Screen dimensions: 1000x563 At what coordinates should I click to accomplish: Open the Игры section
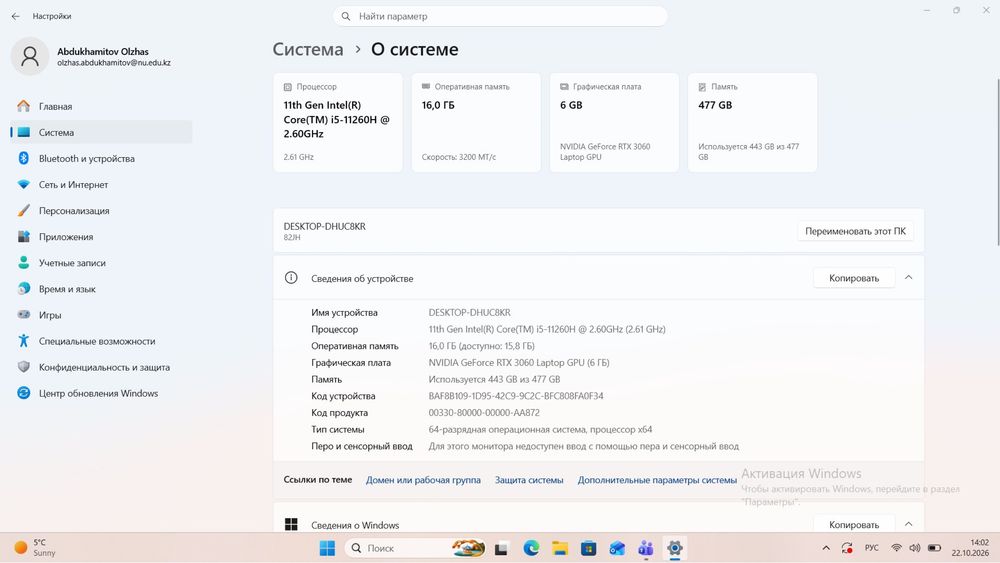(x=101, y=315)
